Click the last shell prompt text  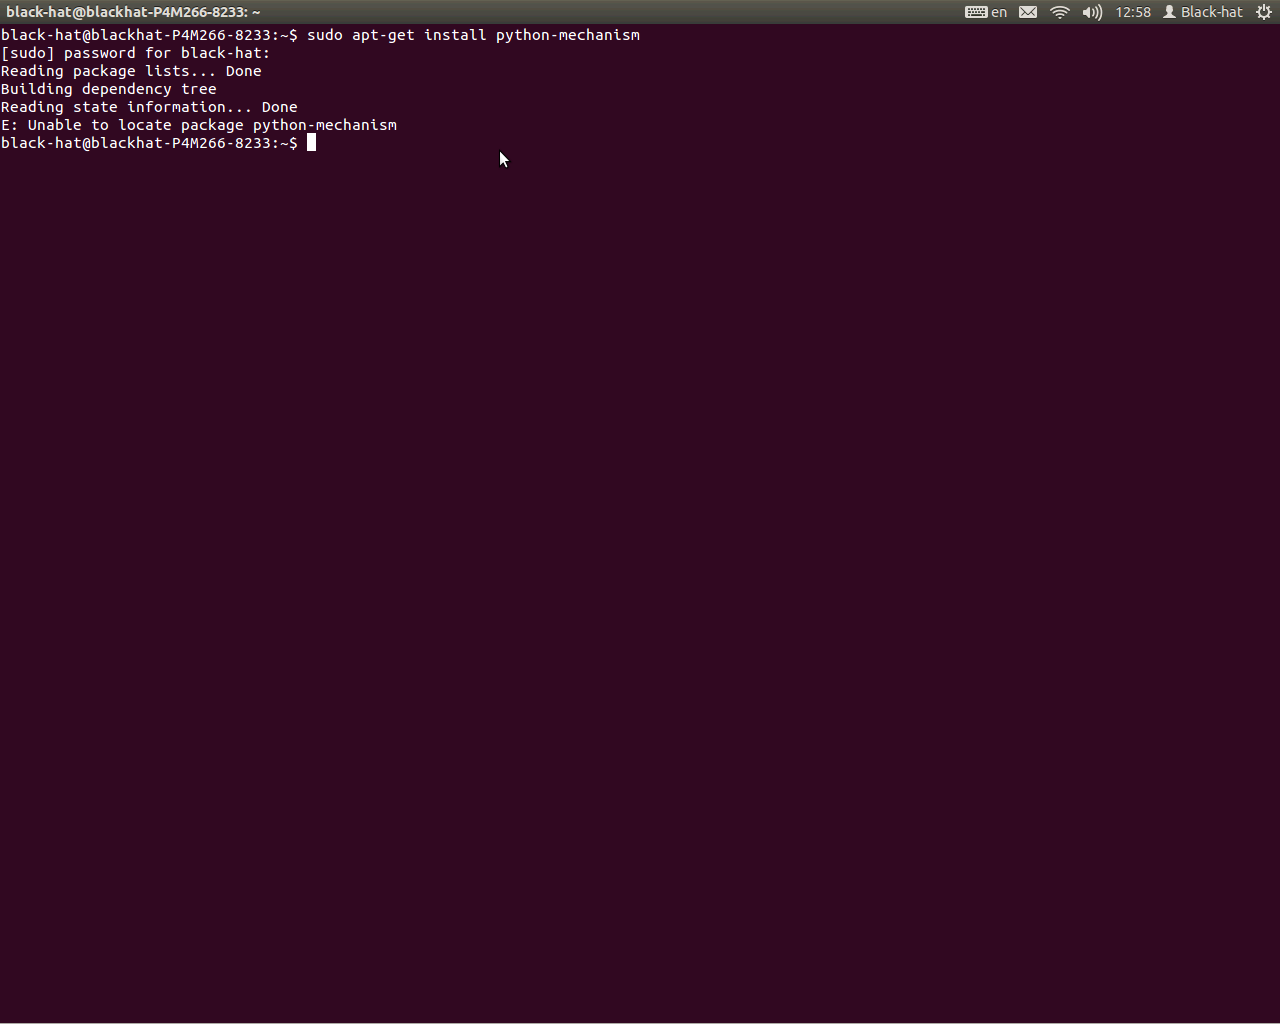click(x=149, y=143)
